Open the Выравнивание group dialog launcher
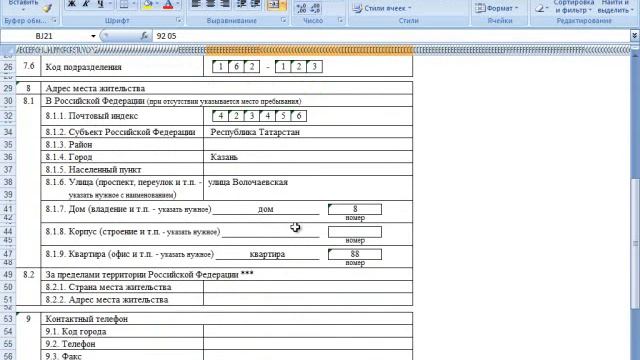The height and width of the screenshot is (360, 640). tap(283, 20)
